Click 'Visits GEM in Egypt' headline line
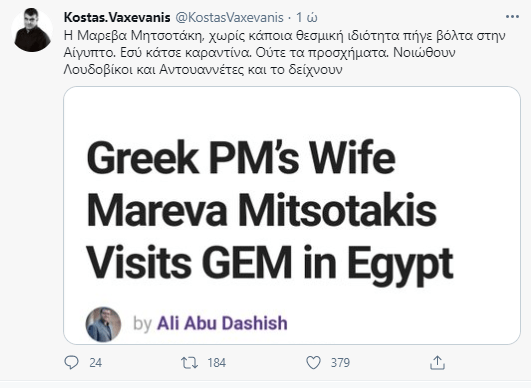Image resolution: width=531 pixels, height=388 pixels. click(x=270, y=263)
